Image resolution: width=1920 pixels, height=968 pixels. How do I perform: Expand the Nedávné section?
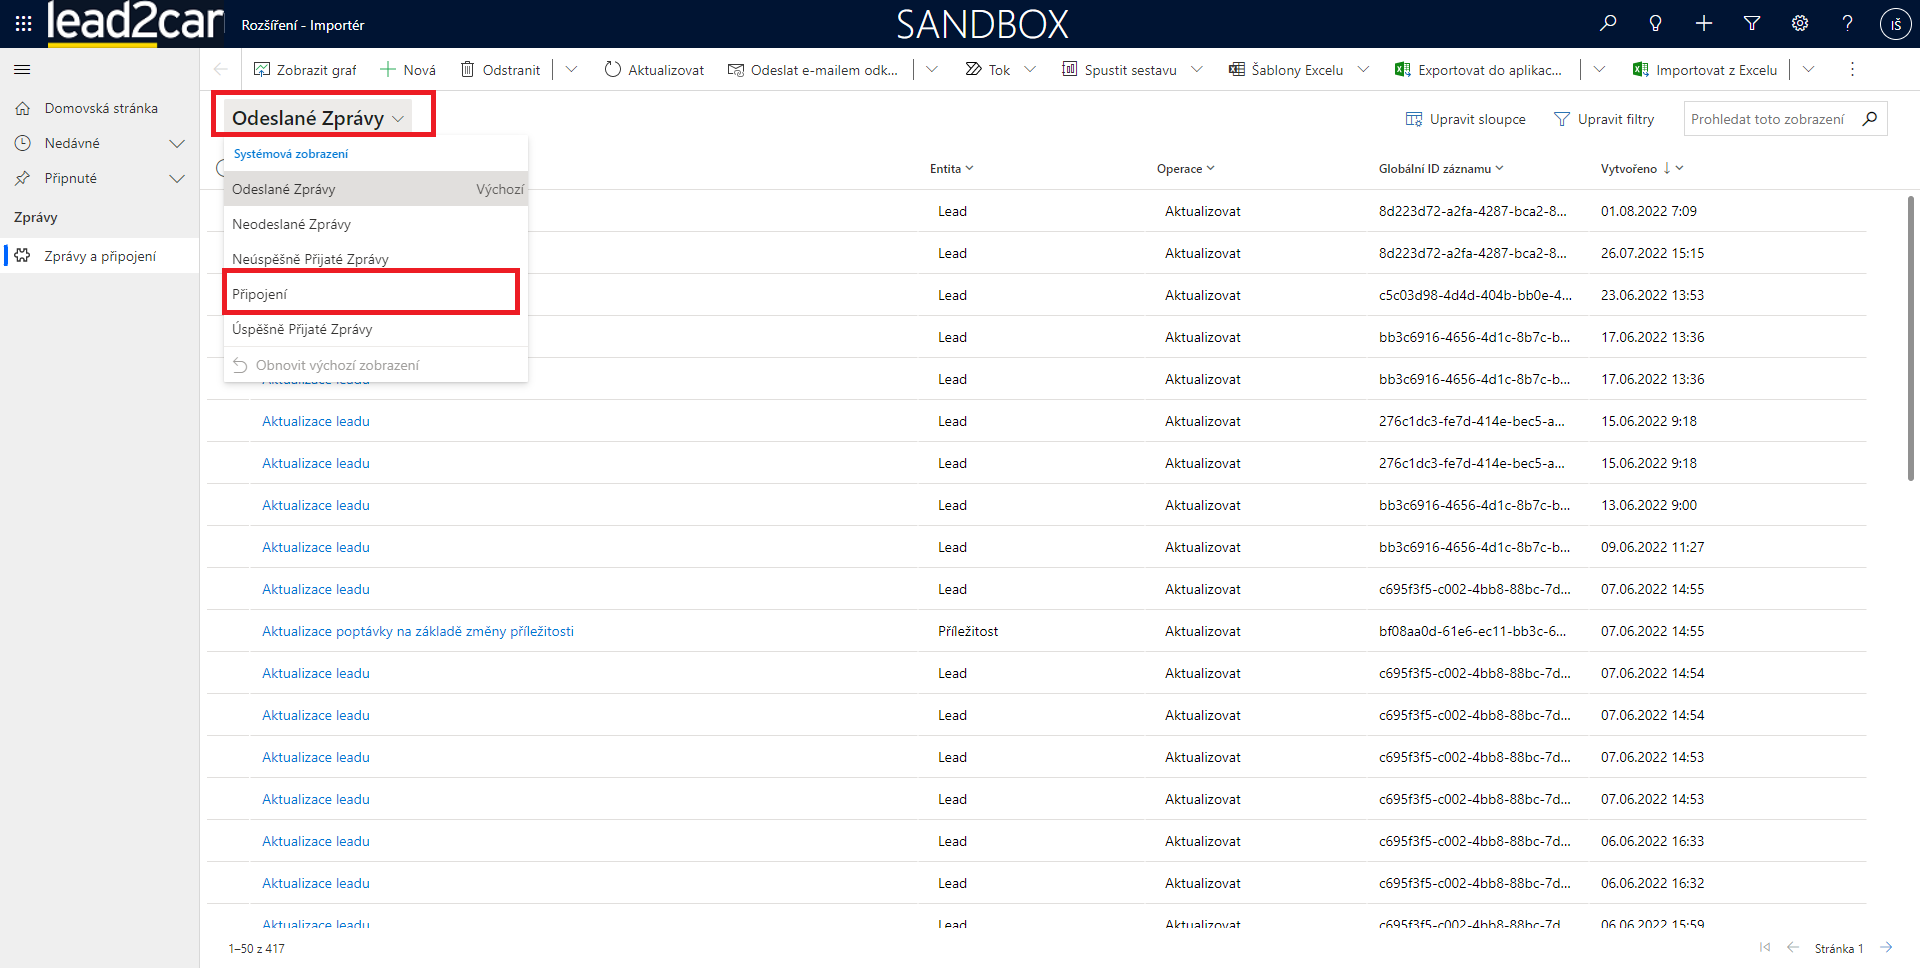[177, 144]
